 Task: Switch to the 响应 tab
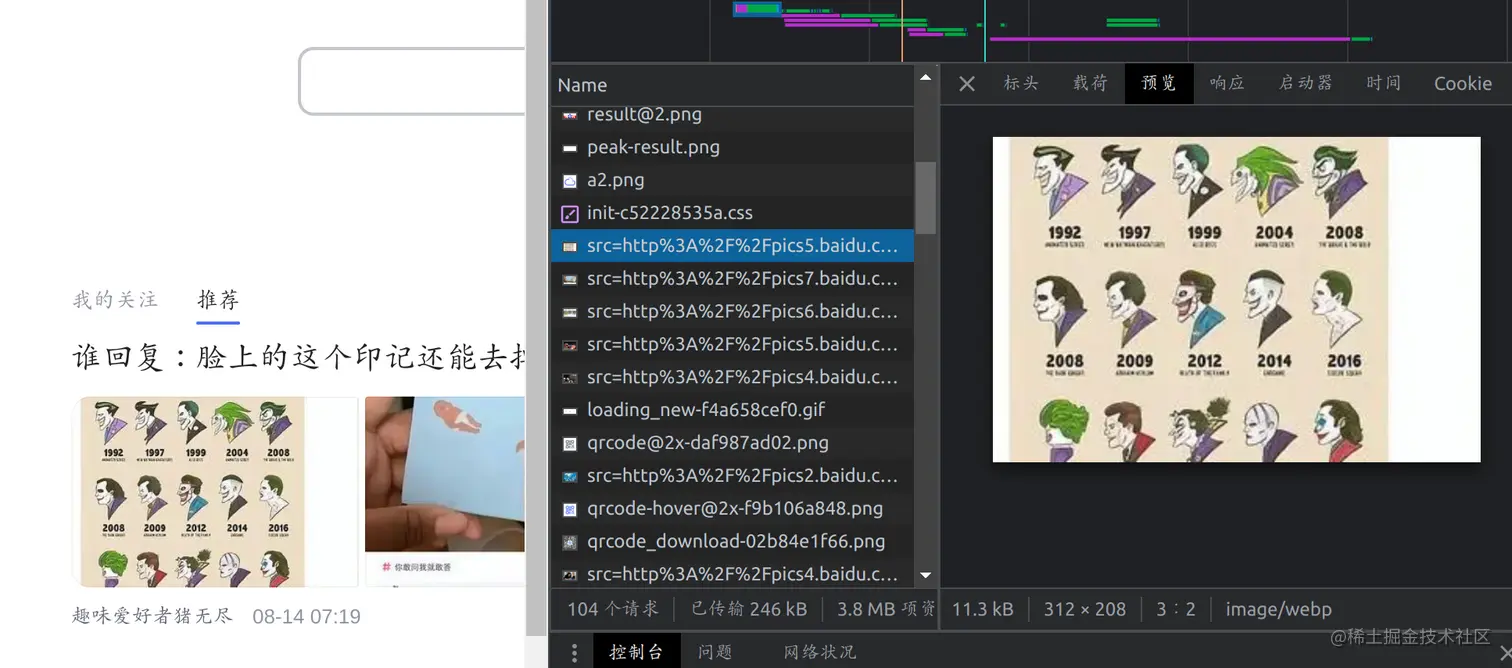click(1226, 84)
